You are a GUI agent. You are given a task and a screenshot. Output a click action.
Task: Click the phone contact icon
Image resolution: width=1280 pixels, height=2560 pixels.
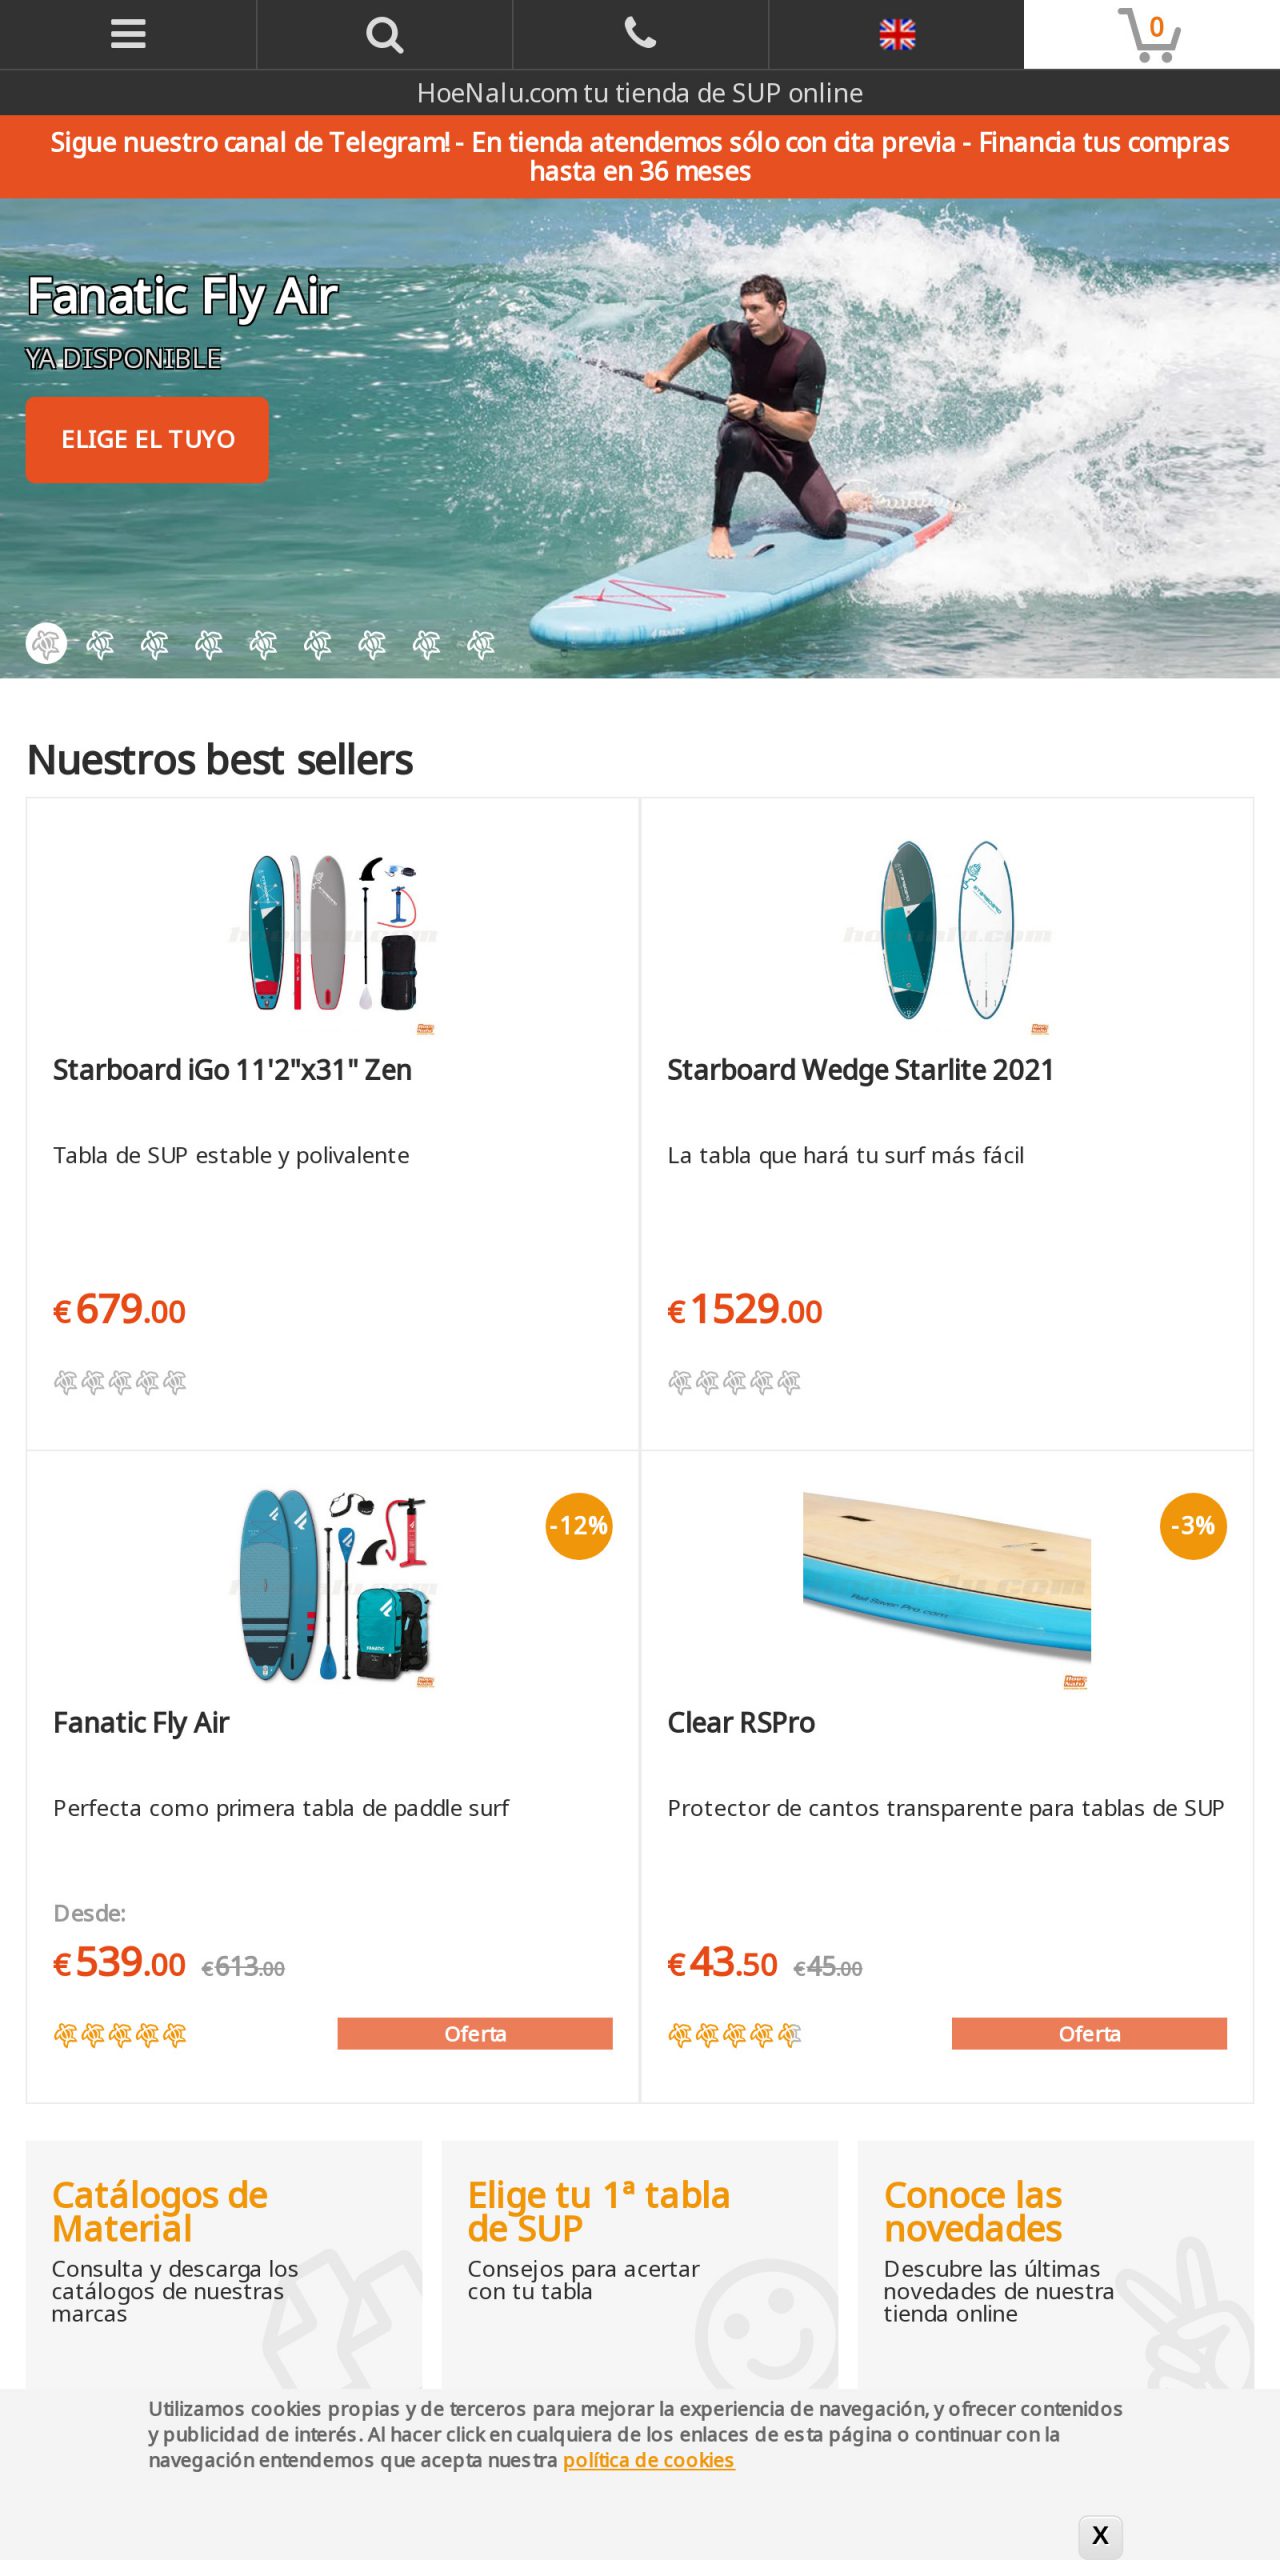point(640,34)
